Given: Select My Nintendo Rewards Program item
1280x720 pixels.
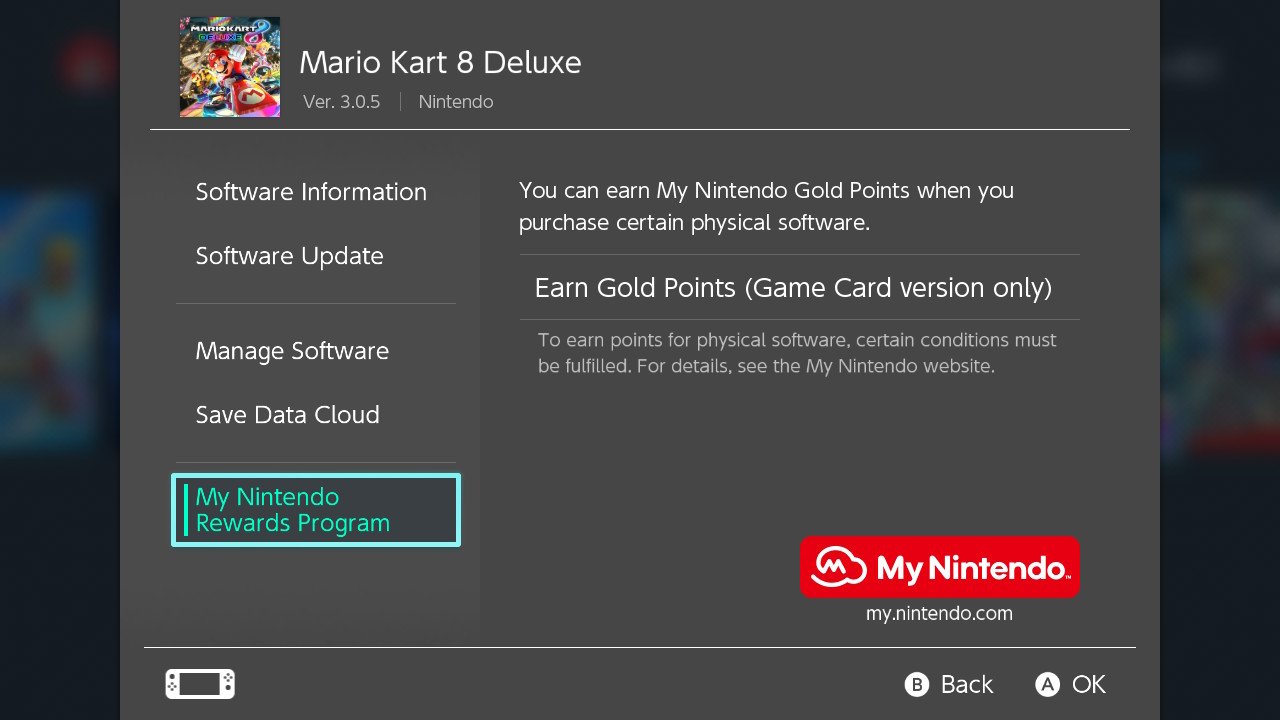Looking at the screenshot, I should pyautogui.click(x=316, y=510).
